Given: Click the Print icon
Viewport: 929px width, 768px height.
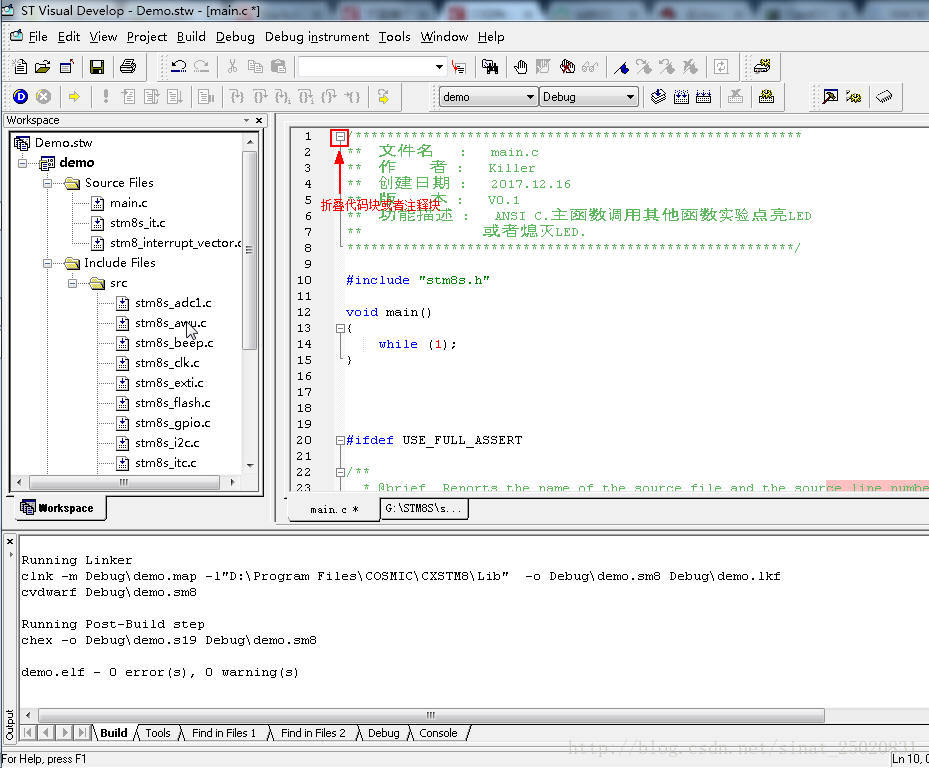Looking at the screenshot, I should 128,67.
